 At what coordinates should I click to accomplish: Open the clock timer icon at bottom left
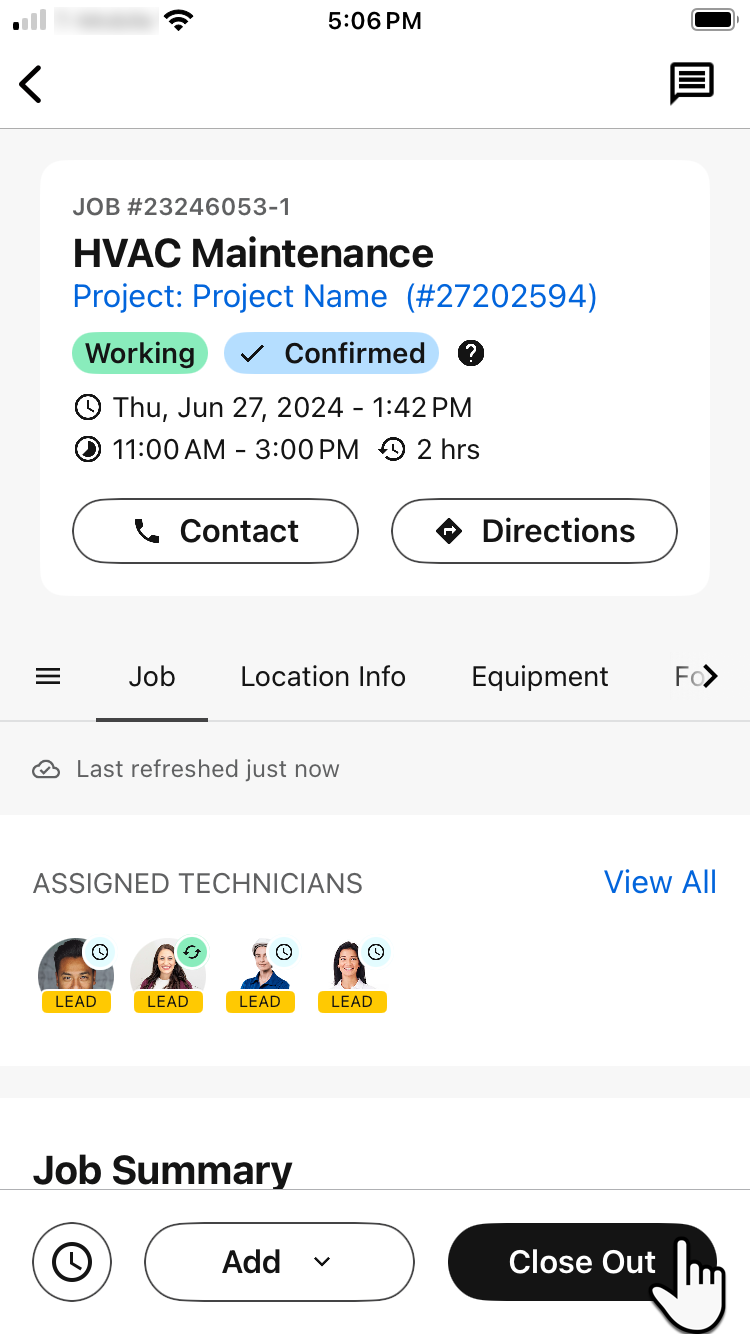click(71, 1262)
